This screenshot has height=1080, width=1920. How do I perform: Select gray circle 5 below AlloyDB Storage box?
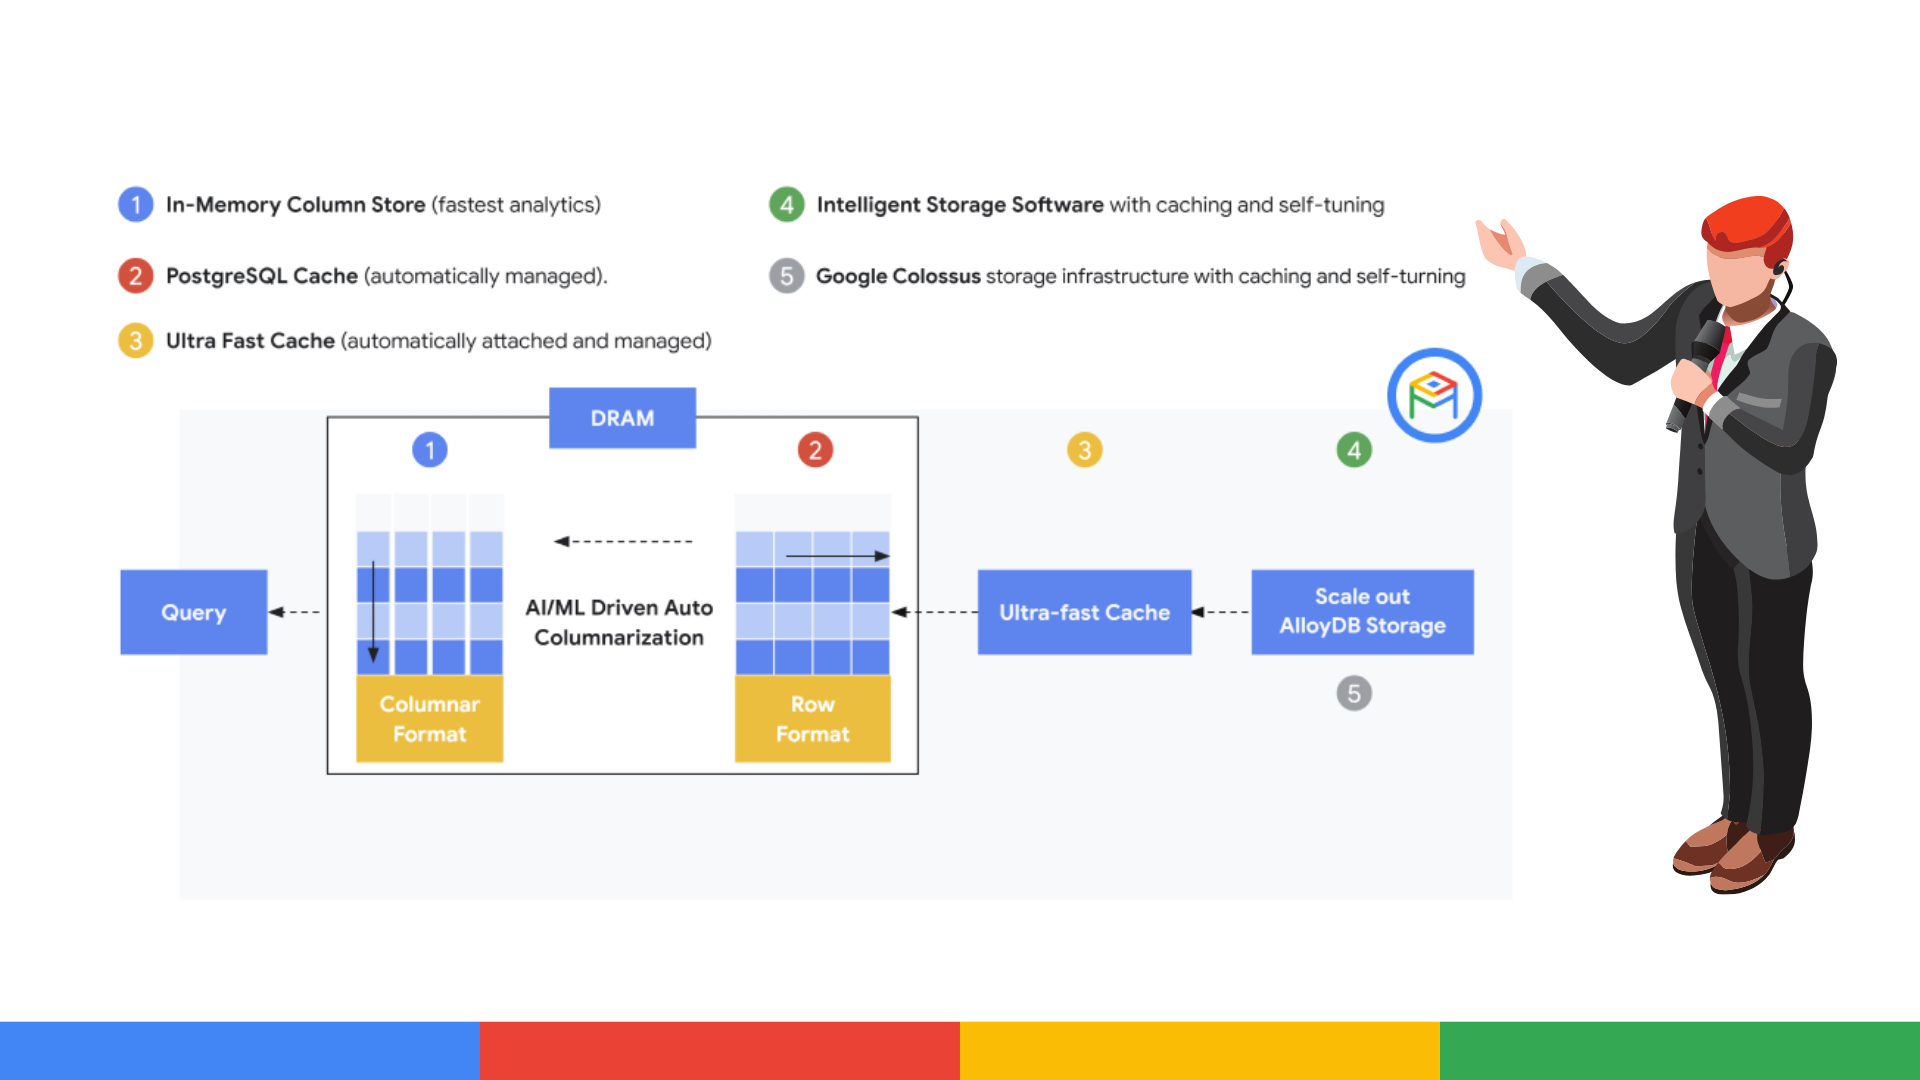click(1354, 693)
